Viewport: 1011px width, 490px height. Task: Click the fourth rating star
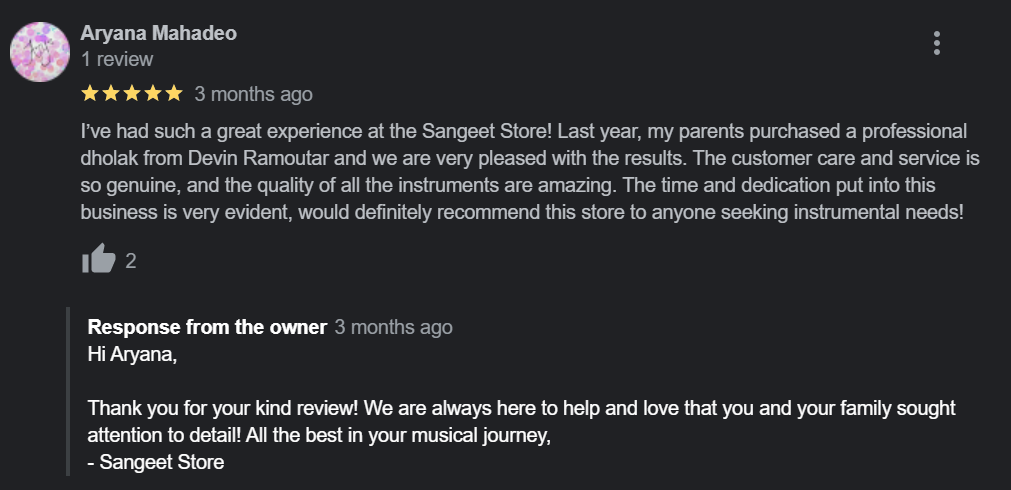pyautogui.click(x=152, y=94)
